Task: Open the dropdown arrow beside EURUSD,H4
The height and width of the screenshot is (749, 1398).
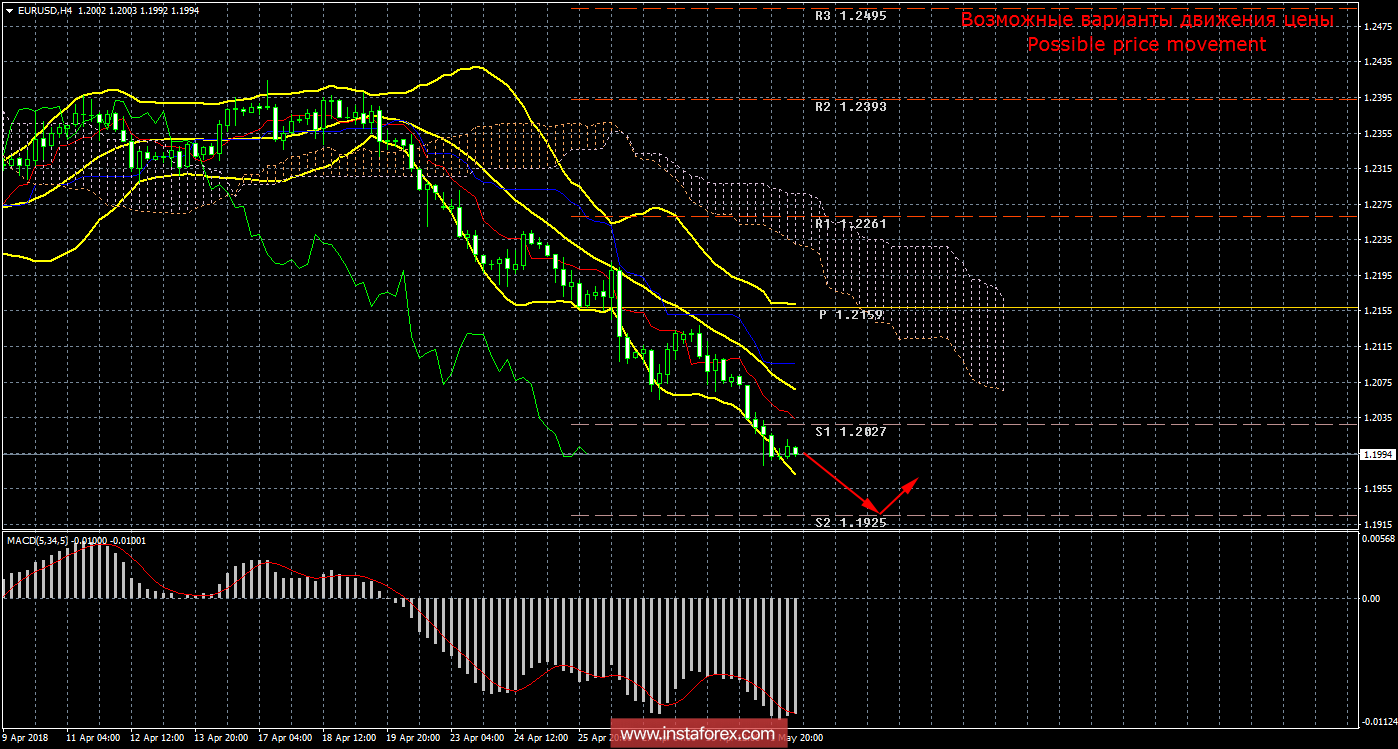Action: (x=8, y=9)
